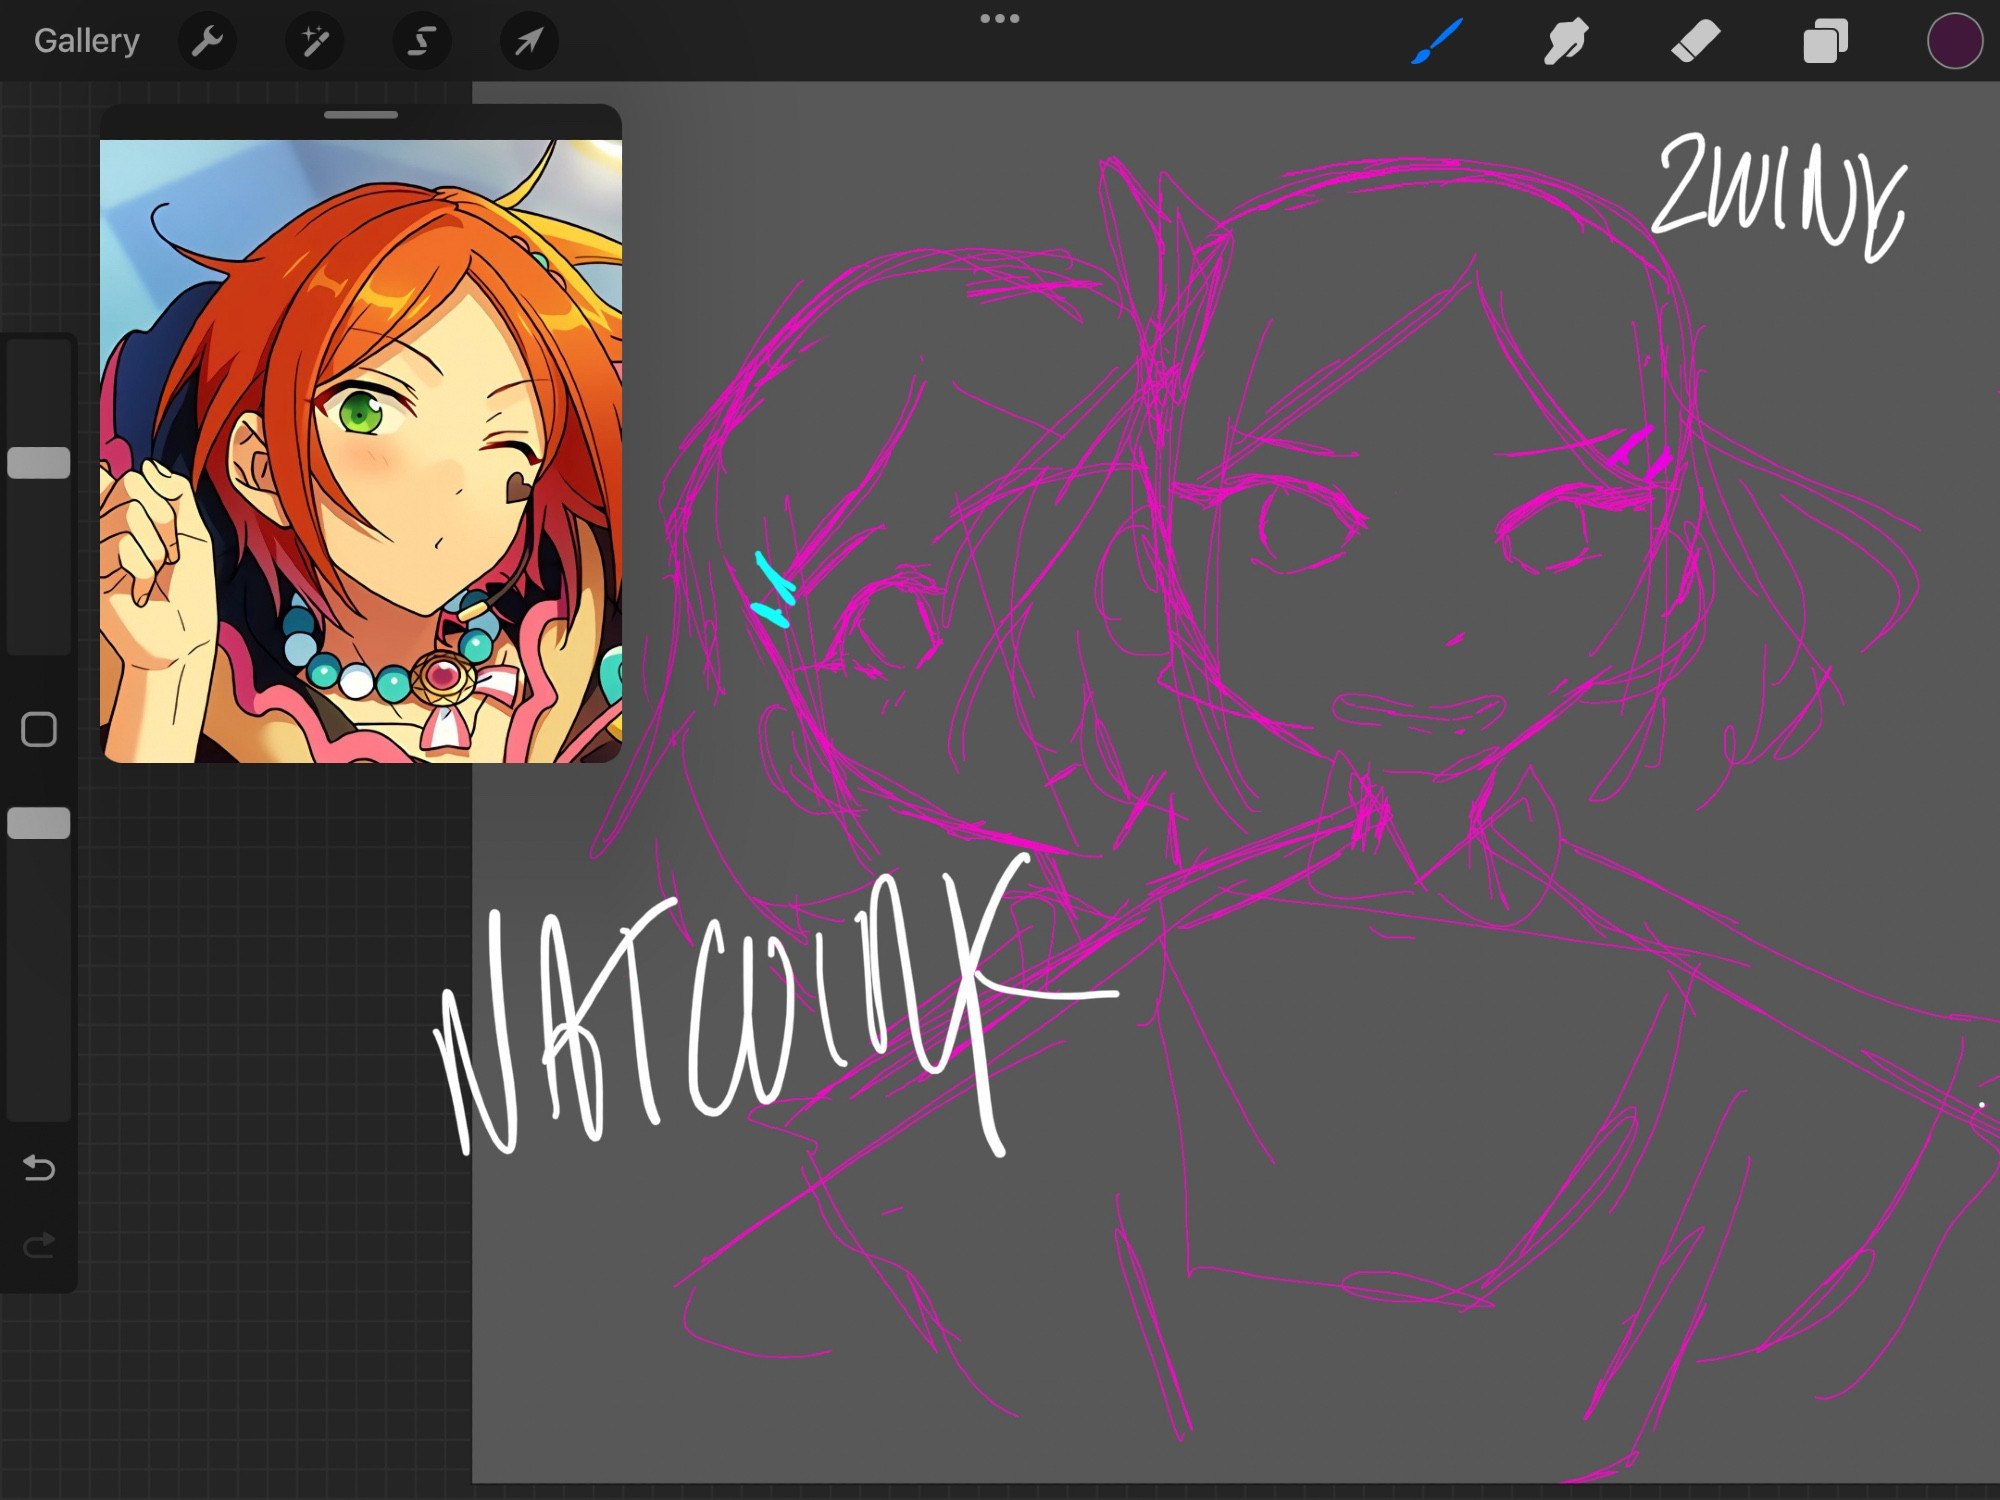This screenshot has width=2000, height=1500.
Task: Open the active color picker circle
Action: (1955, 41)
